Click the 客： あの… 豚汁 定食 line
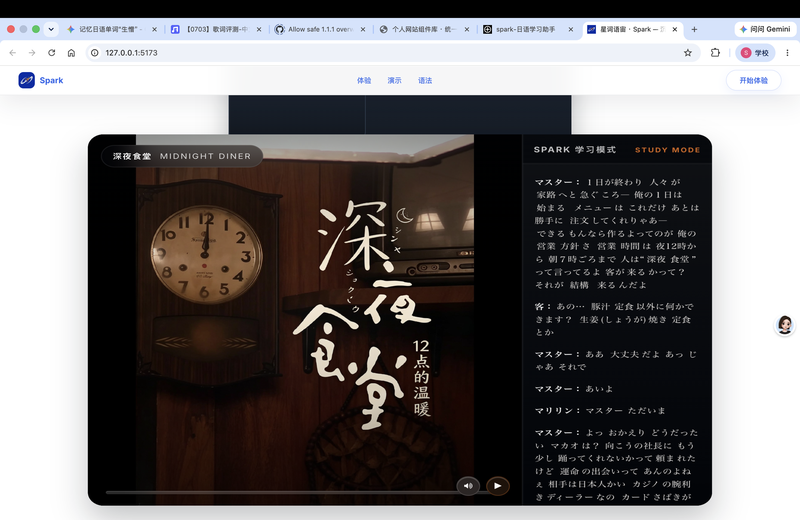800x520 pixels. tap(615, 319)
